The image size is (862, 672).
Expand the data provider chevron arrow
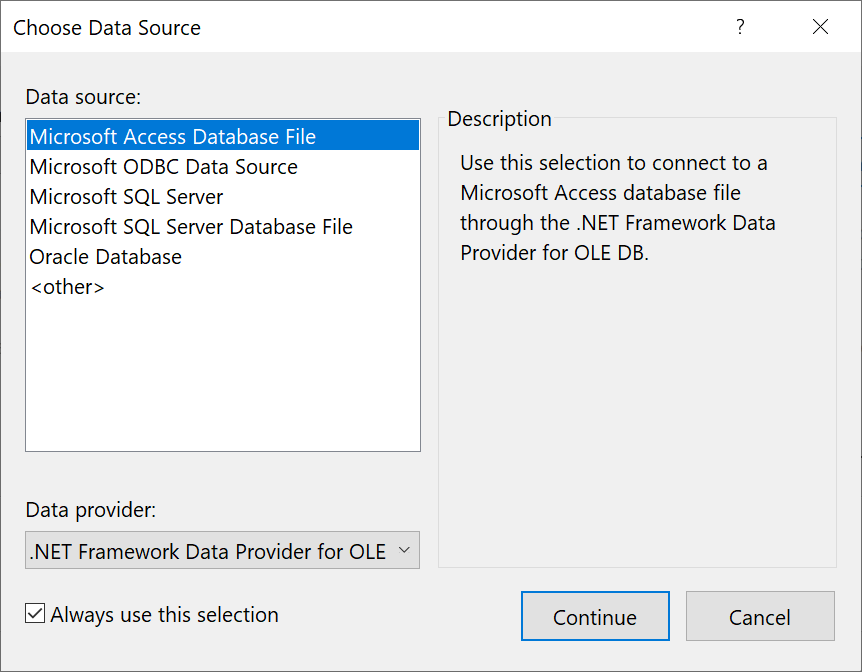[x=404, y=550]
